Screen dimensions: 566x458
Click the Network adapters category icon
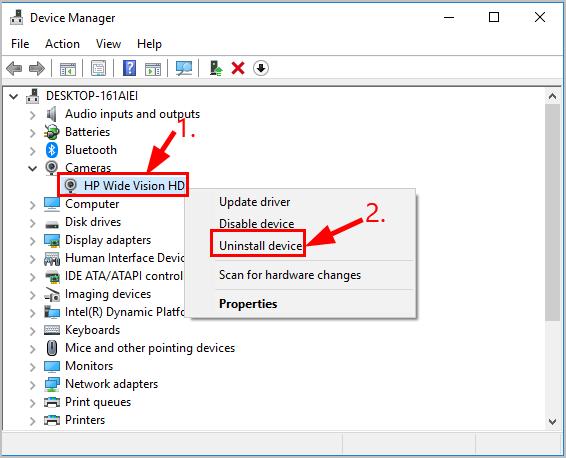[52, 384]
